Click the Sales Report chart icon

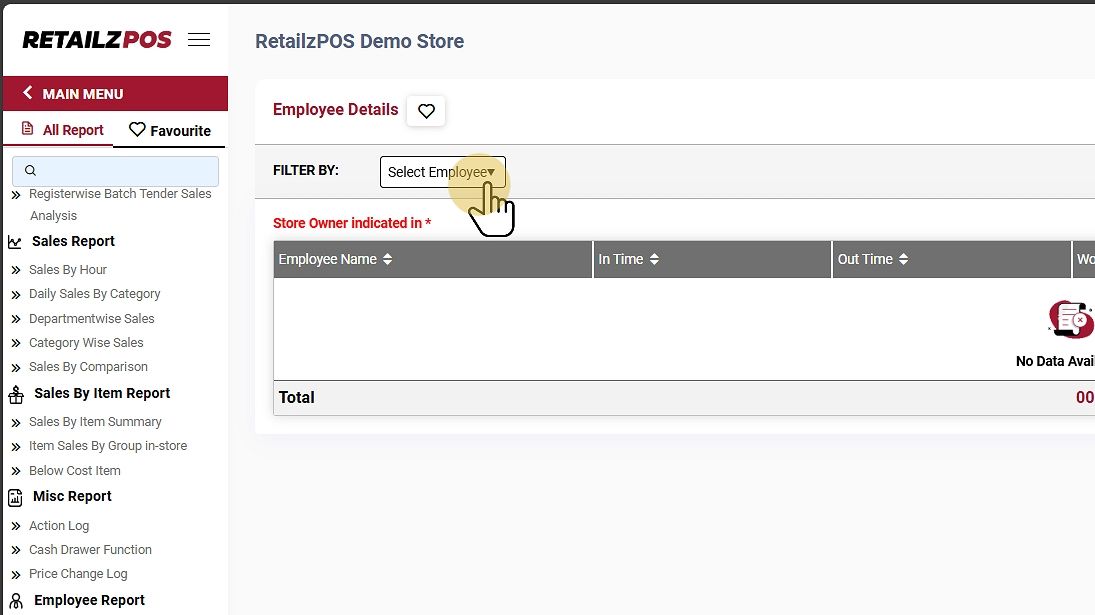15,242
